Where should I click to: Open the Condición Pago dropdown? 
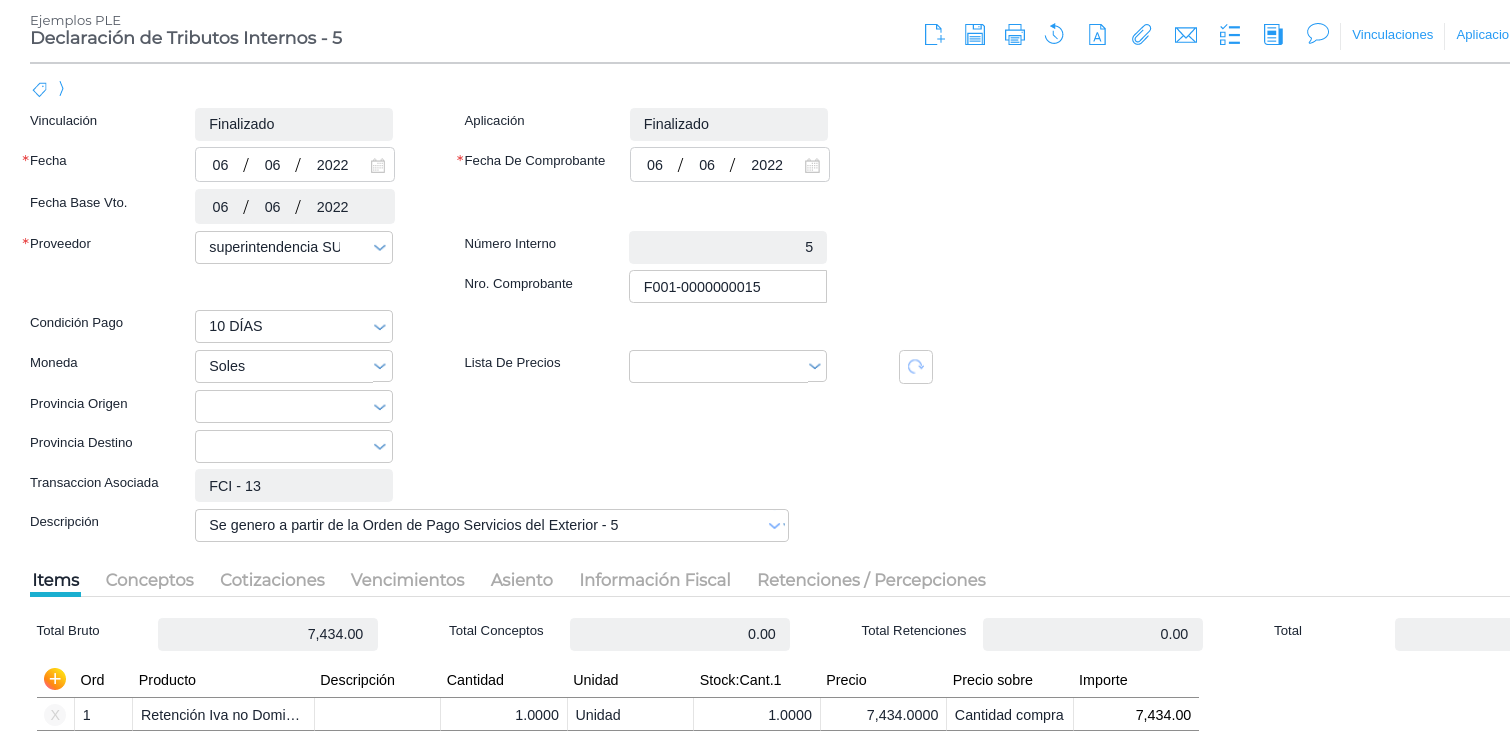[380, 327]
